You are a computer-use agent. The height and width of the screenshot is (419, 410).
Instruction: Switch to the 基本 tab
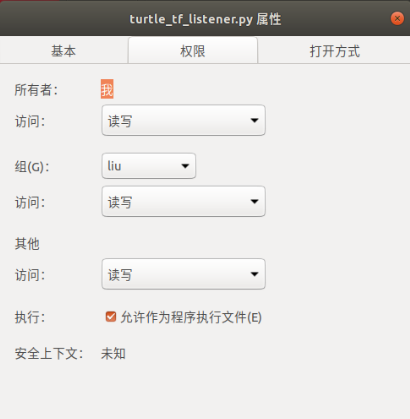(64, 51)
